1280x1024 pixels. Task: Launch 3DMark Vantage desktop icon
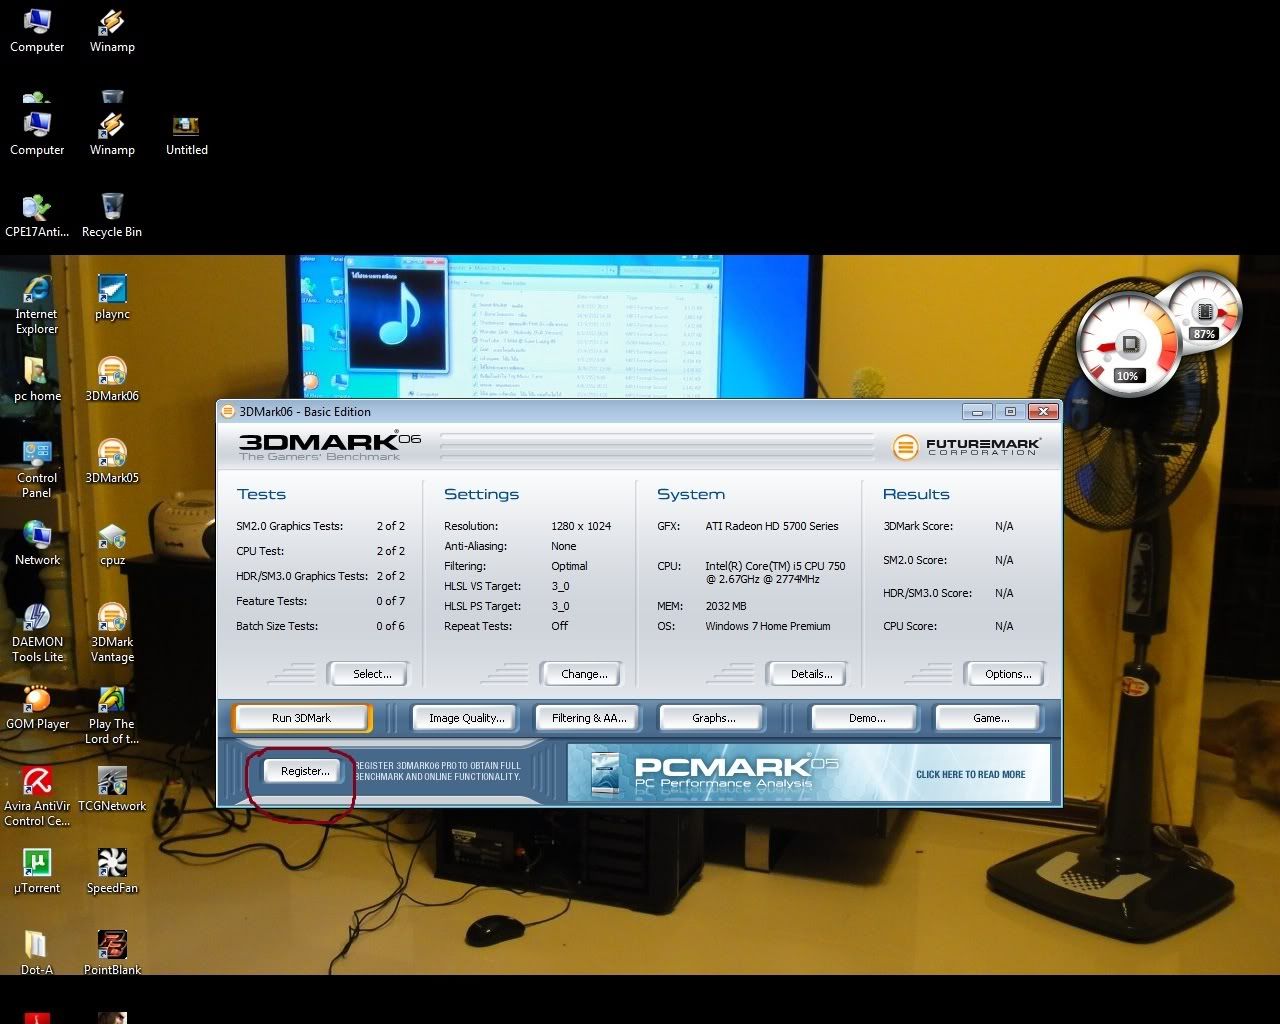coord(112,619)
